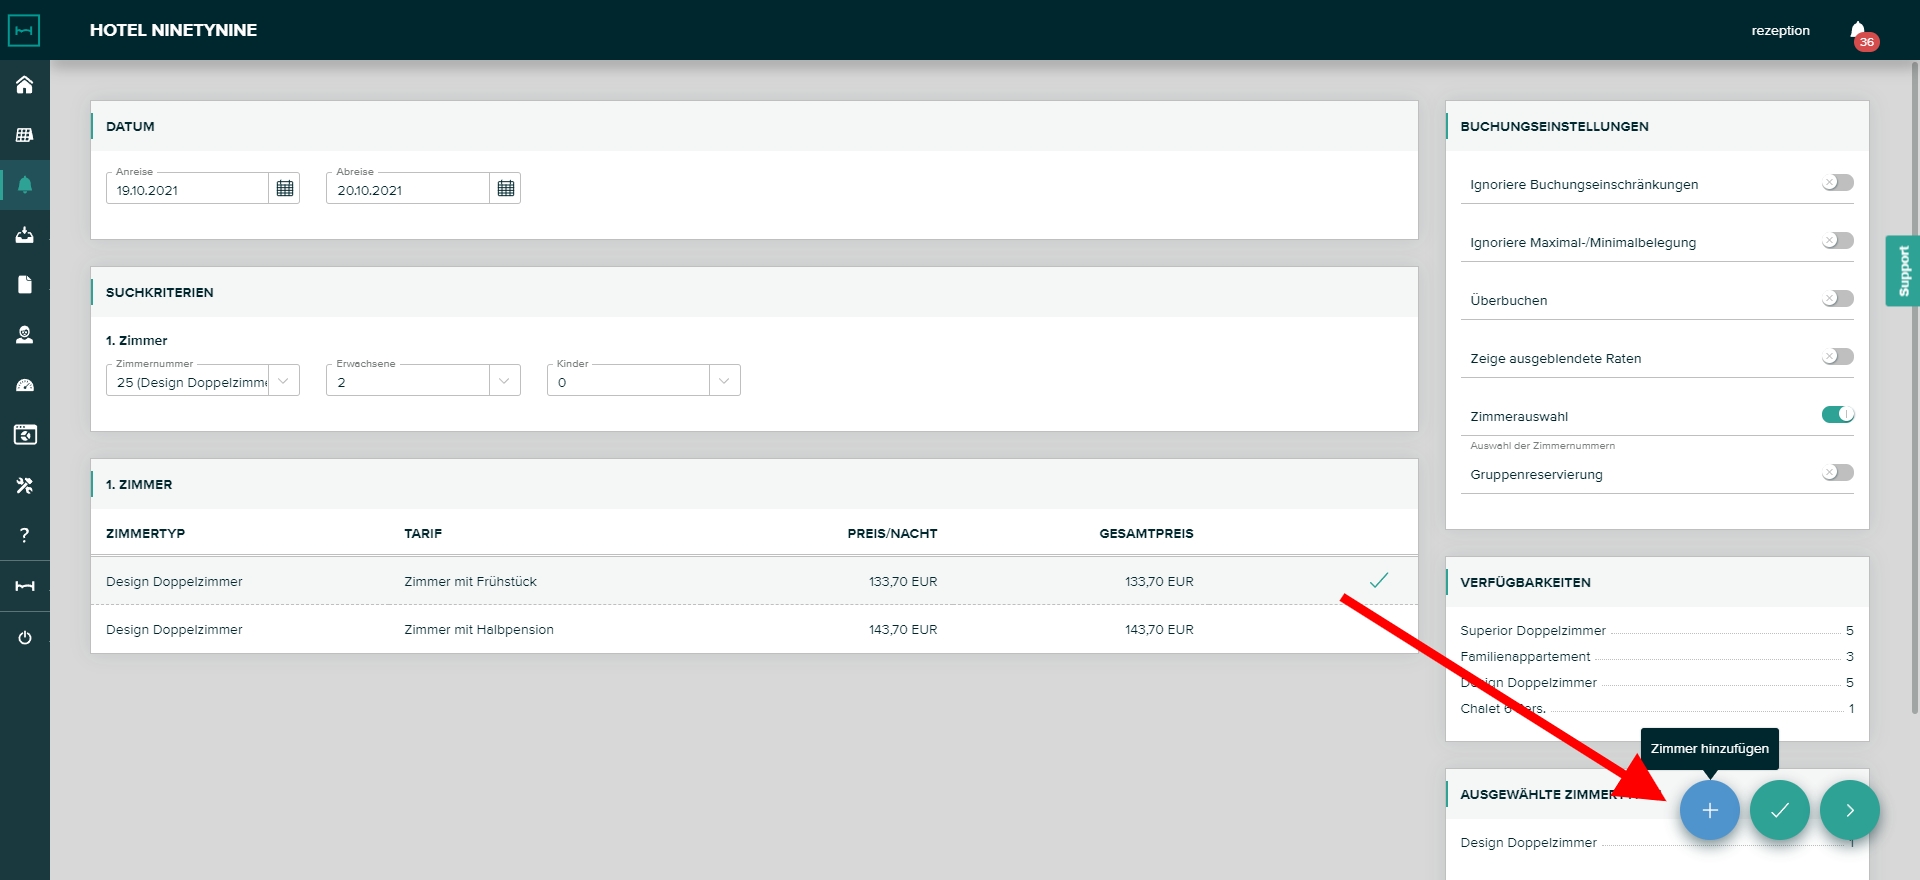Click the Support side tab
Image resolution: width=1920 pixels, height=880 pixels.
[x=1903, y=271]
